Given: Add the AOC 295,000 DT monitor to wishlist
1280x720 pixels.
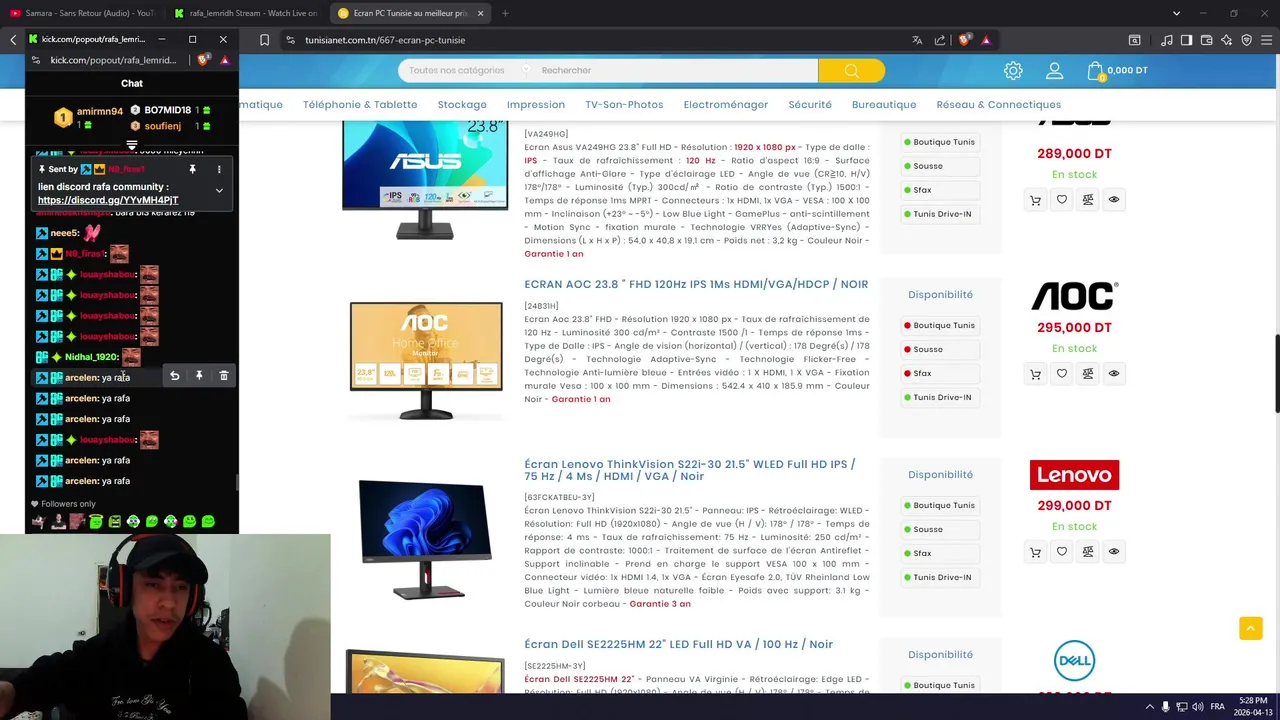Looking at the screenshot, I should point(1062,374).
